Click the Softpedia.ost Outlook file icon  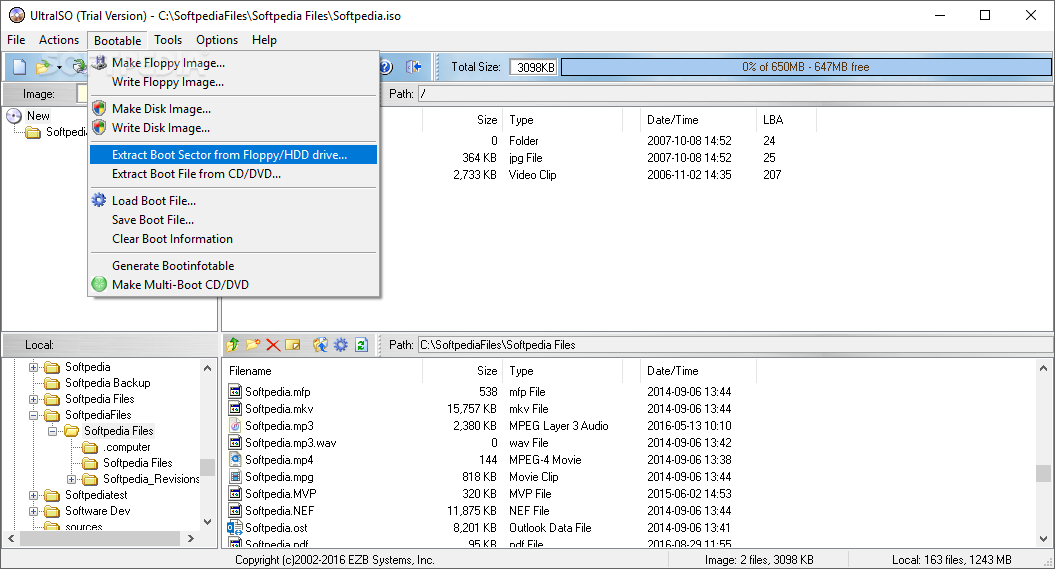click(x=235, y=528)
